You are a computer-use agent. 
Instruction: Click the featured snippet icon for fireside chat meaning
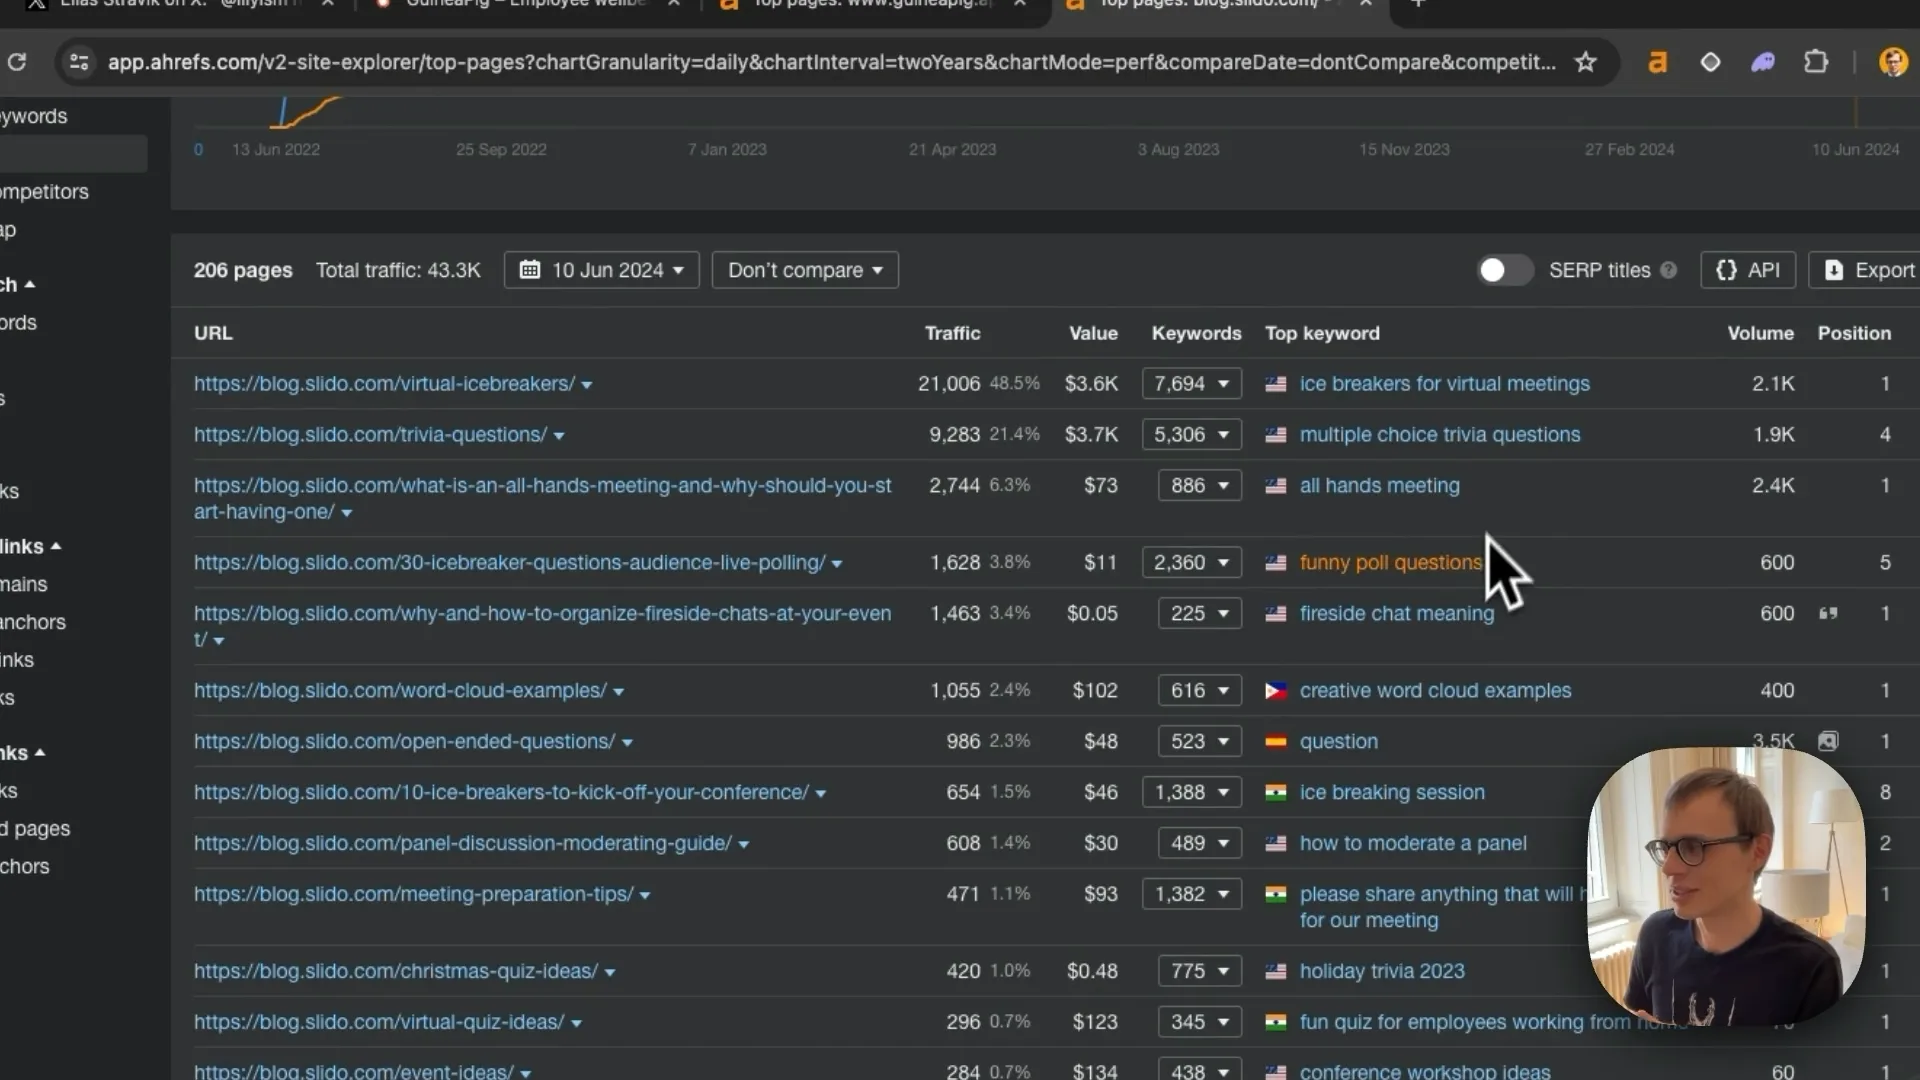coord(1828,613)
